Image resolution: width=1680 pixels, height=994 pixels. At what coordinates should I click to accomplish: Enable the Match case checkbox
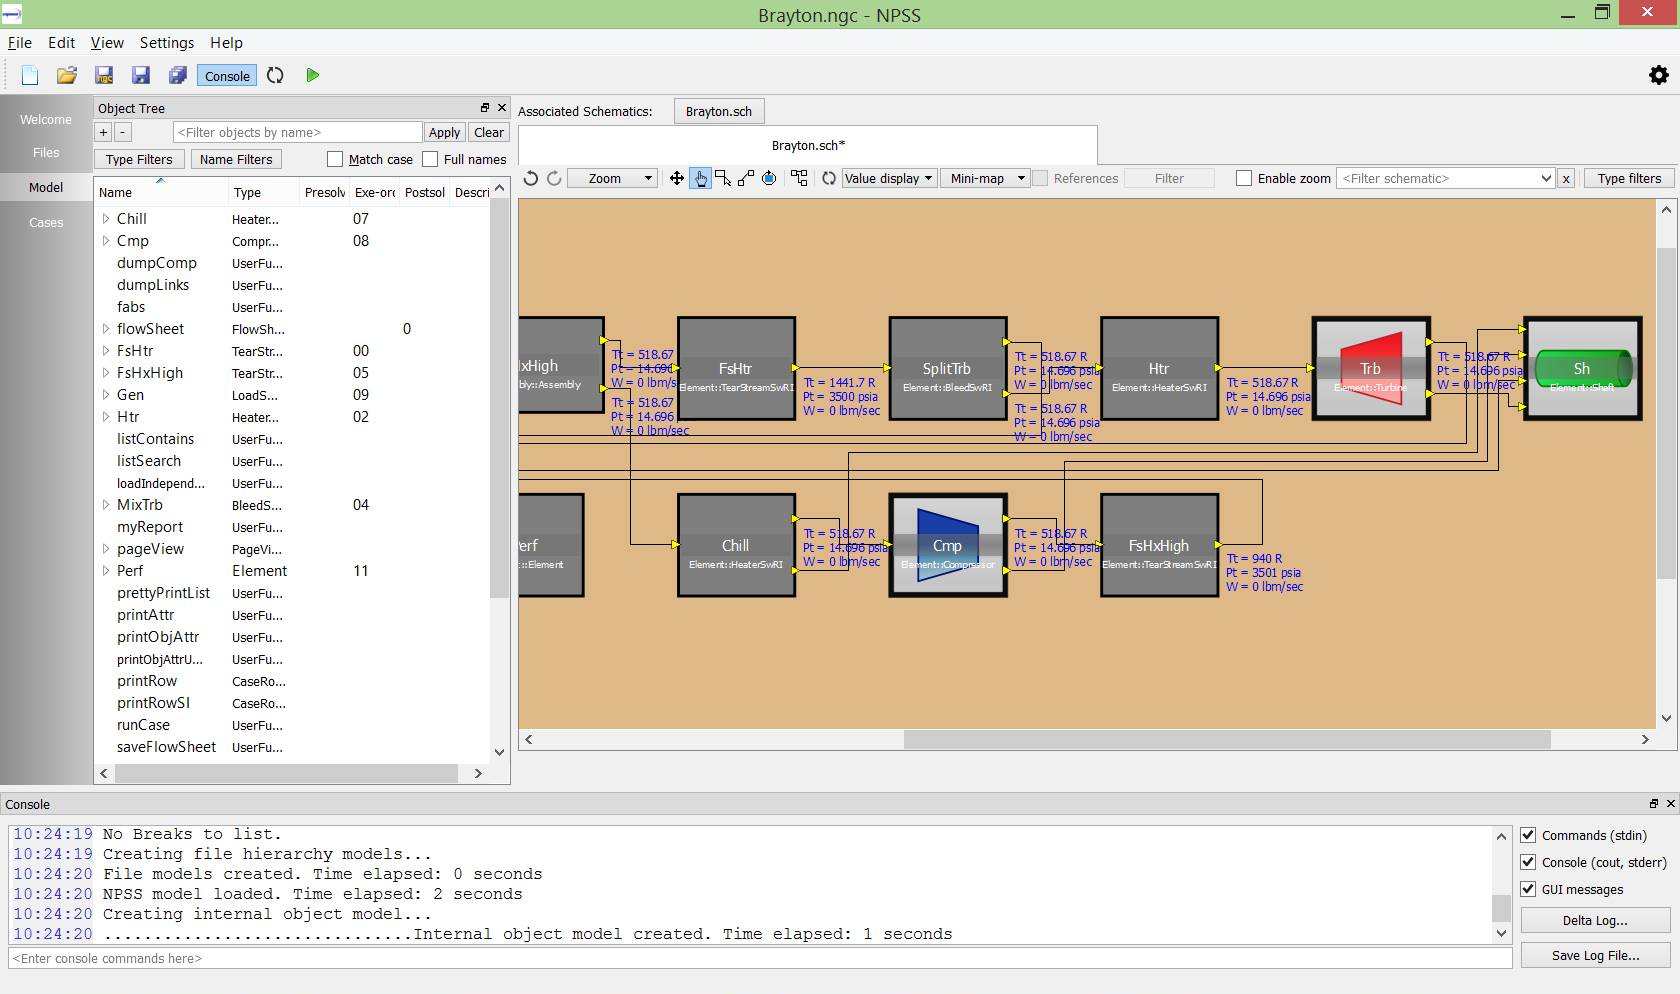pos(335,159)
